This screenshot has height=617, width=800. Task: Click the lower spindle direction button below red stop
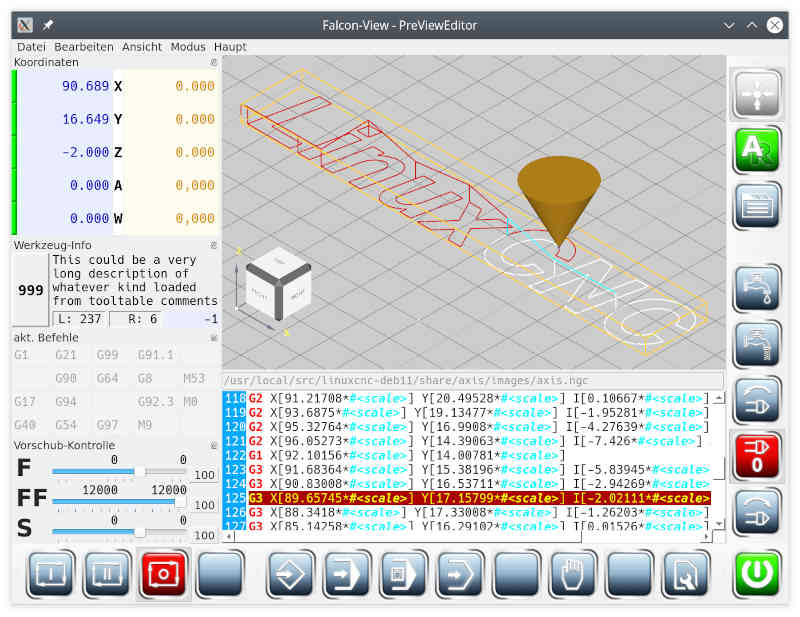tap(757, 511)
